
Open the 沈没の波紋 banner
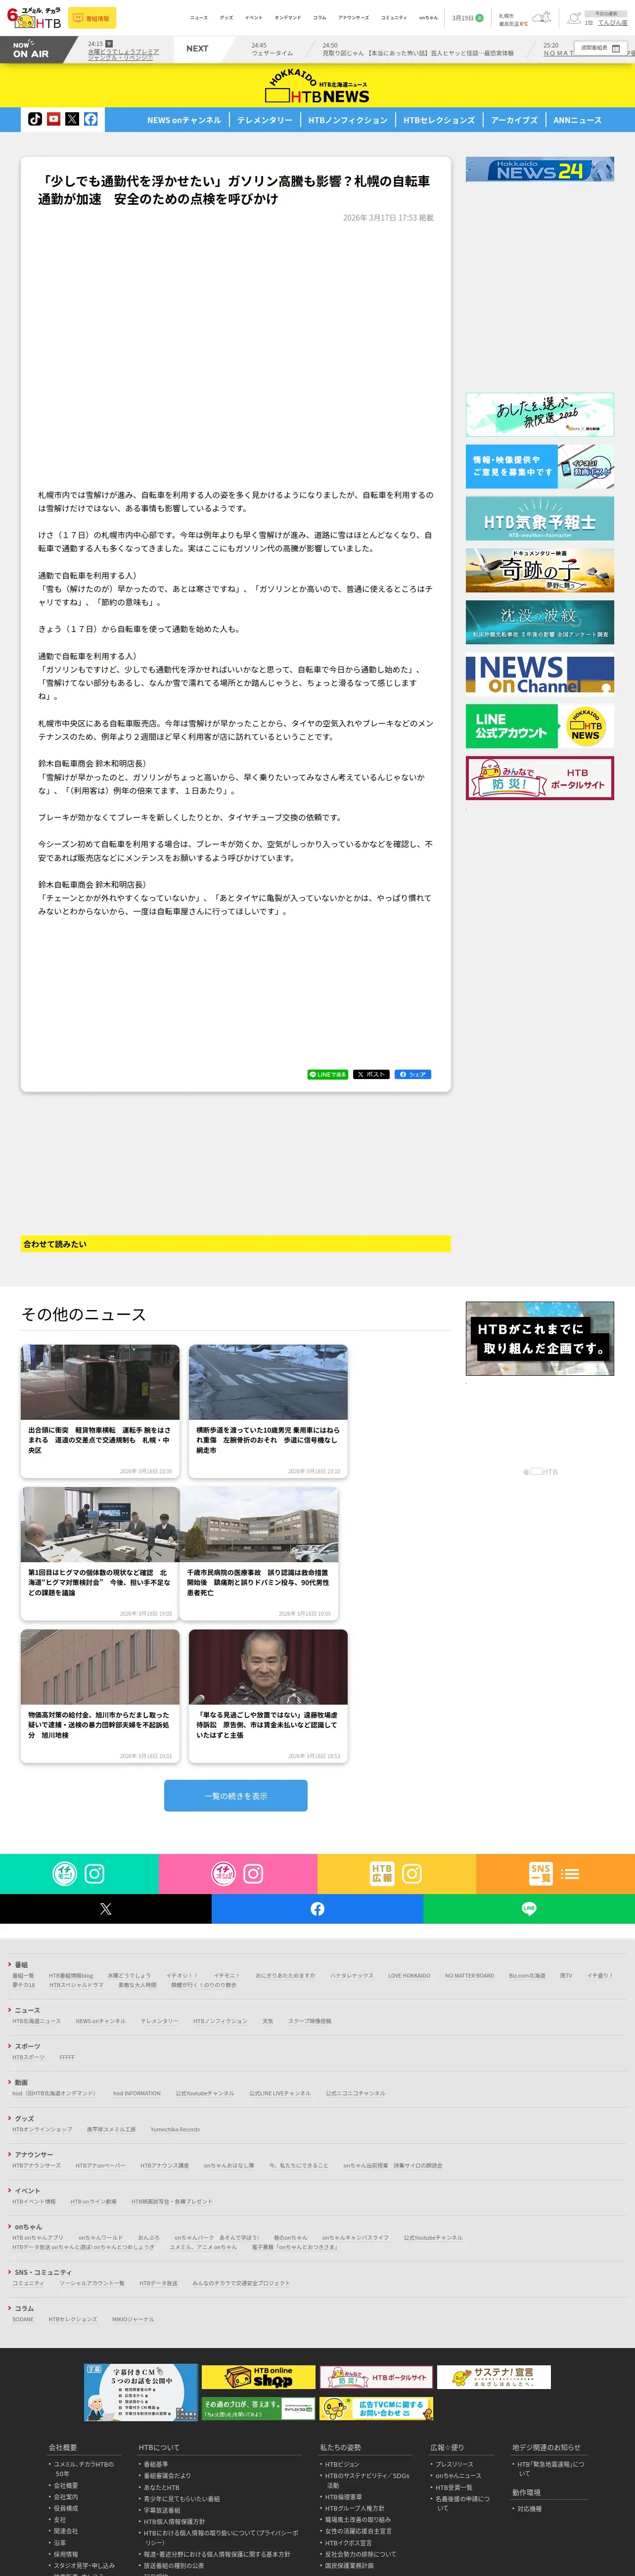tap(539, 622)
